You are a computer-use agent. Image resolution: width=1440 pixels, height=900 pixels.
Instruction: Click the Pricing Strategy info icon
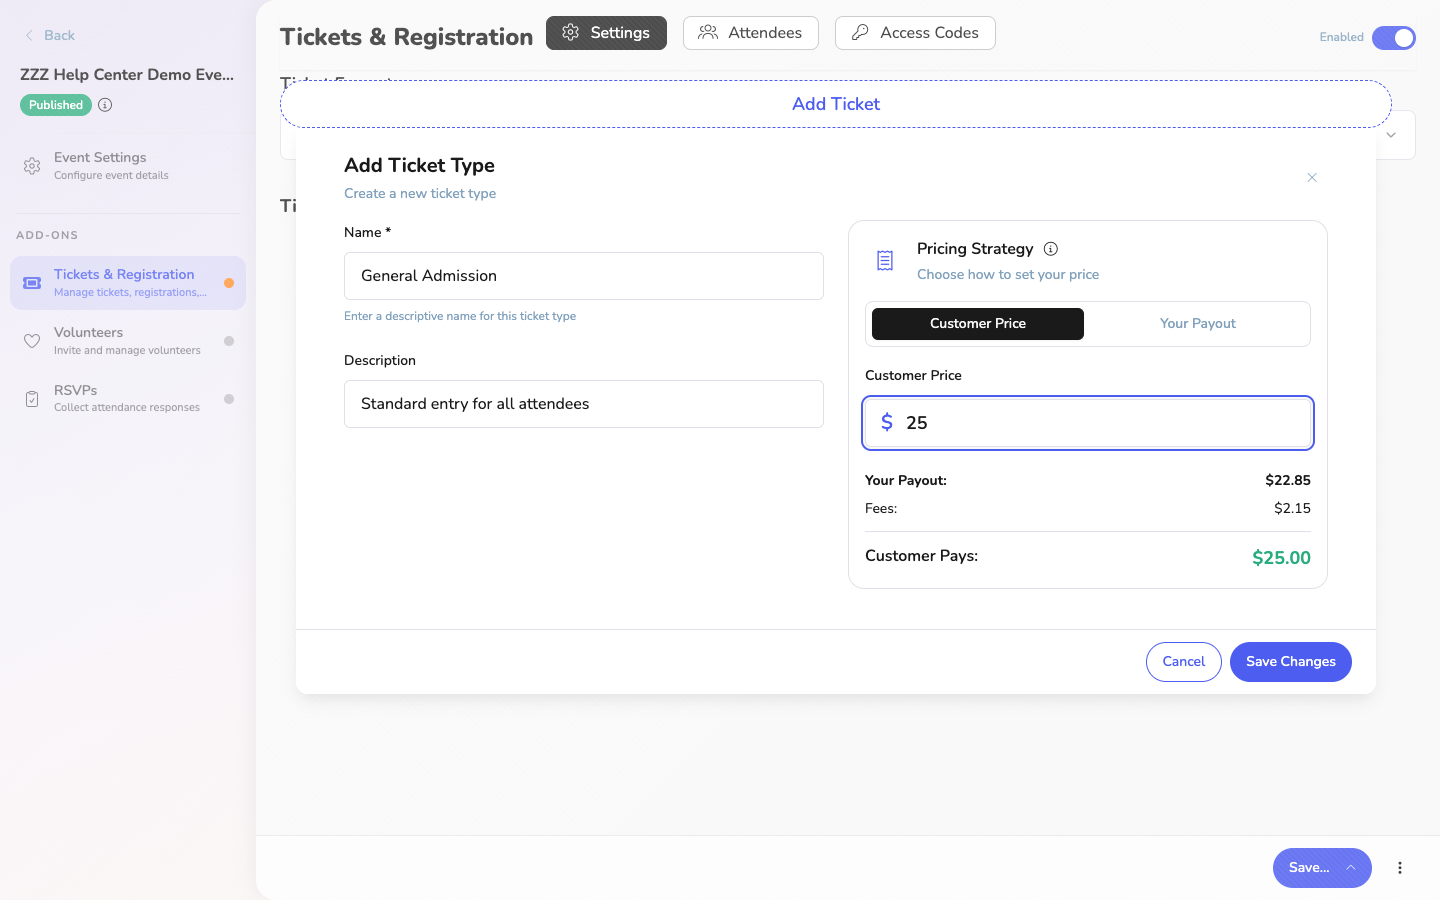1051,249
